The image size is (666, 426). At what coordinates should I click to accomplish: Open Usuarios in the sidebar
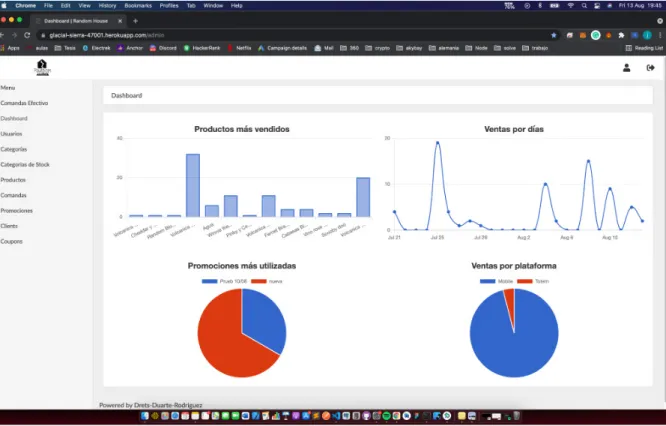coord(11,134)
